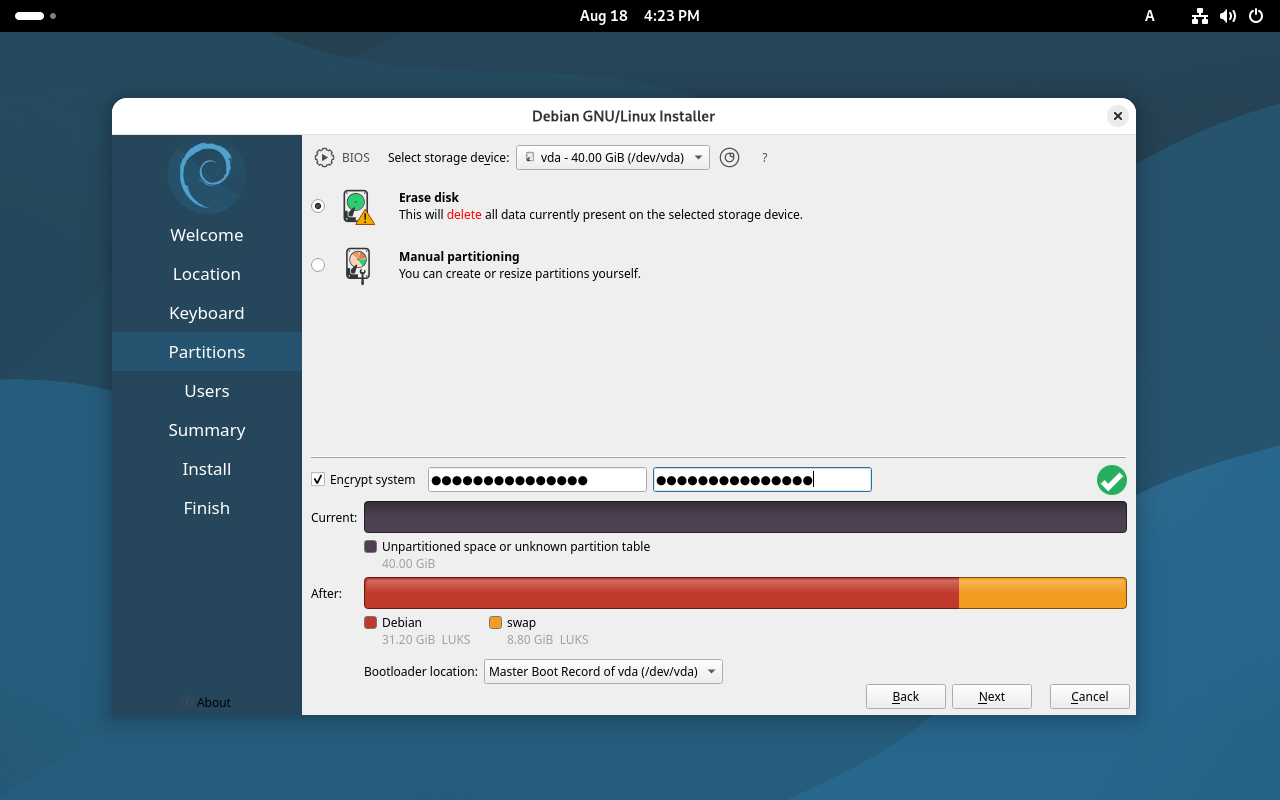Screen dimensions: 1280x800
Task: Click the Manual partitioning disk icon
Action: point(357,266)
